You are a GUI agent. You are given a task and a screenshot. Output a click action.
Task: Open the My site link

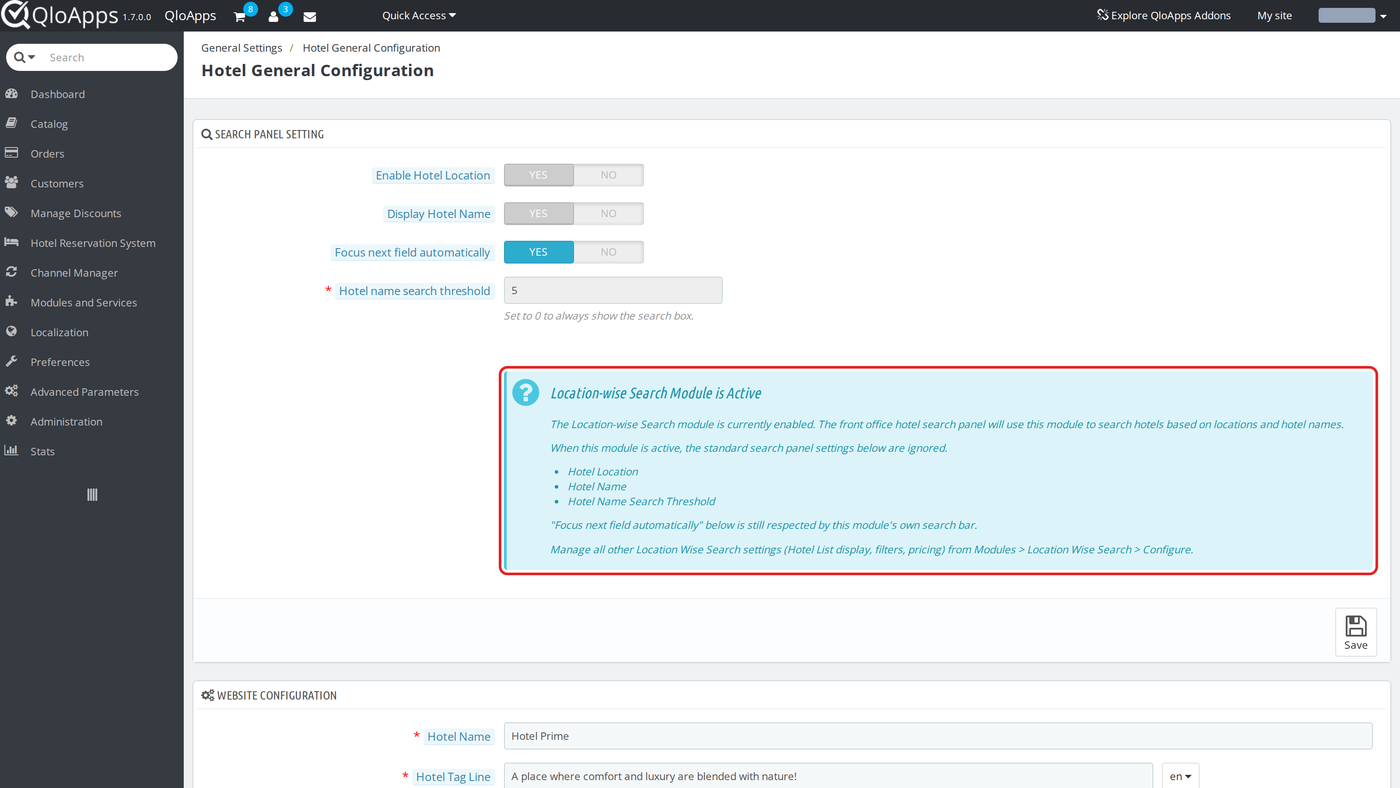click(1275, 16)
